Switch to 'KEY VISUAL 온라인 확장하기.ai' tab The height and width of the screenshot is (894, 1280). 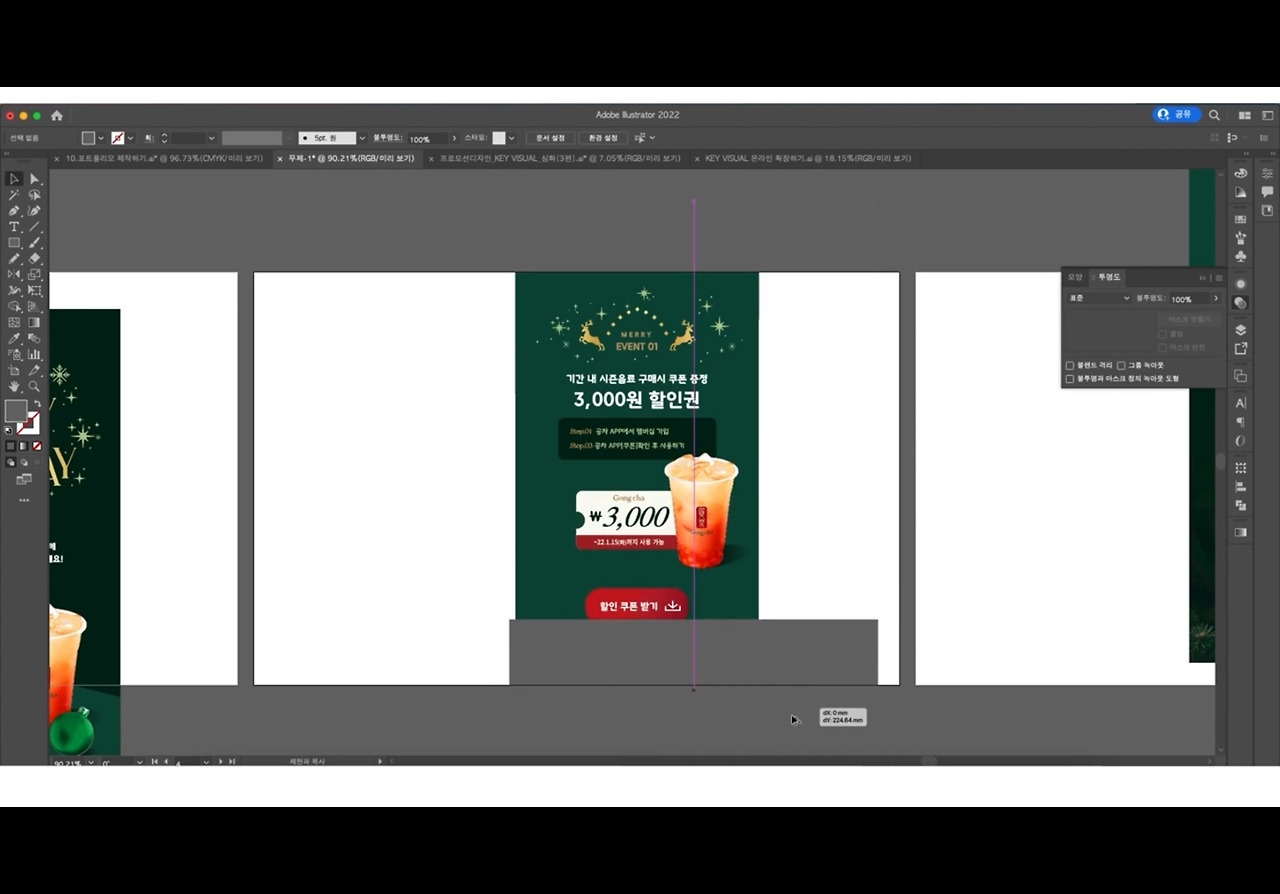click(x=808, y=159)
